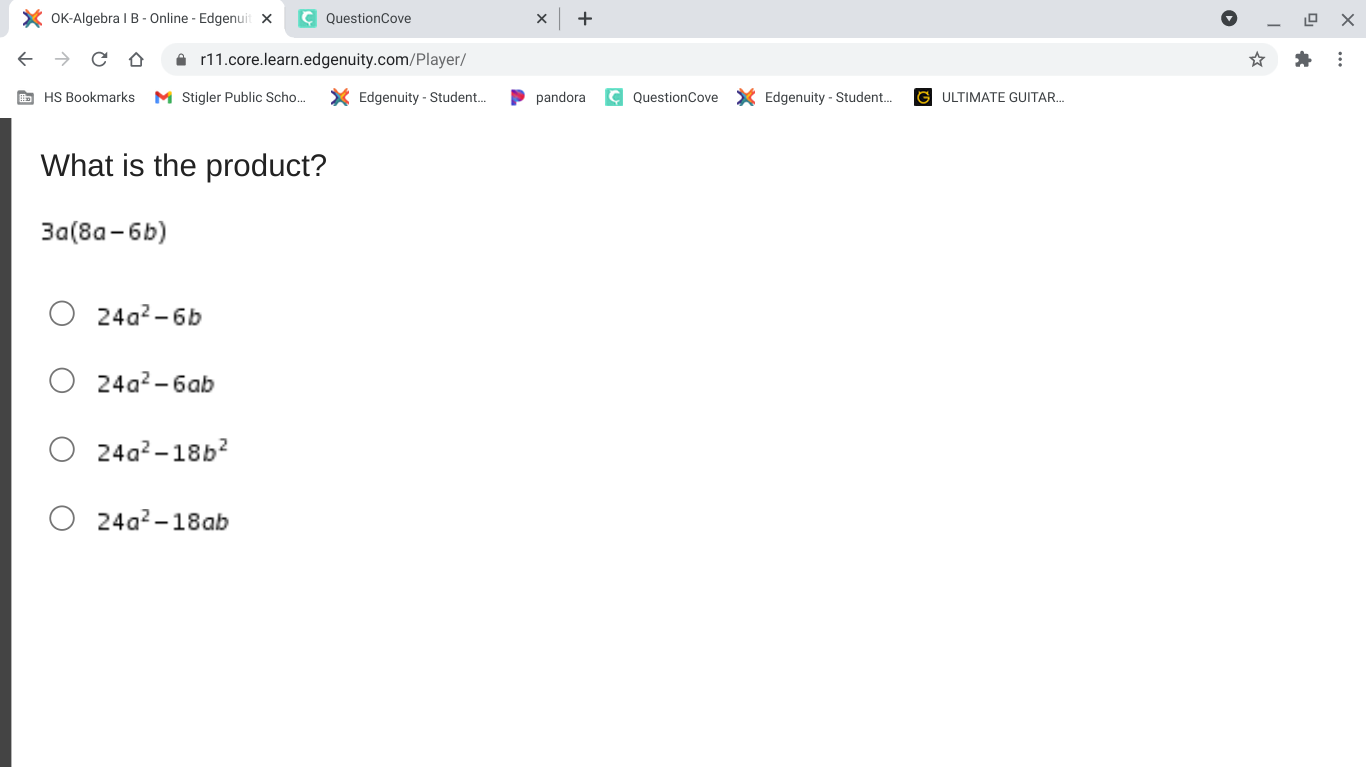Open the pandora bookmark

click(x=548, y=97)
